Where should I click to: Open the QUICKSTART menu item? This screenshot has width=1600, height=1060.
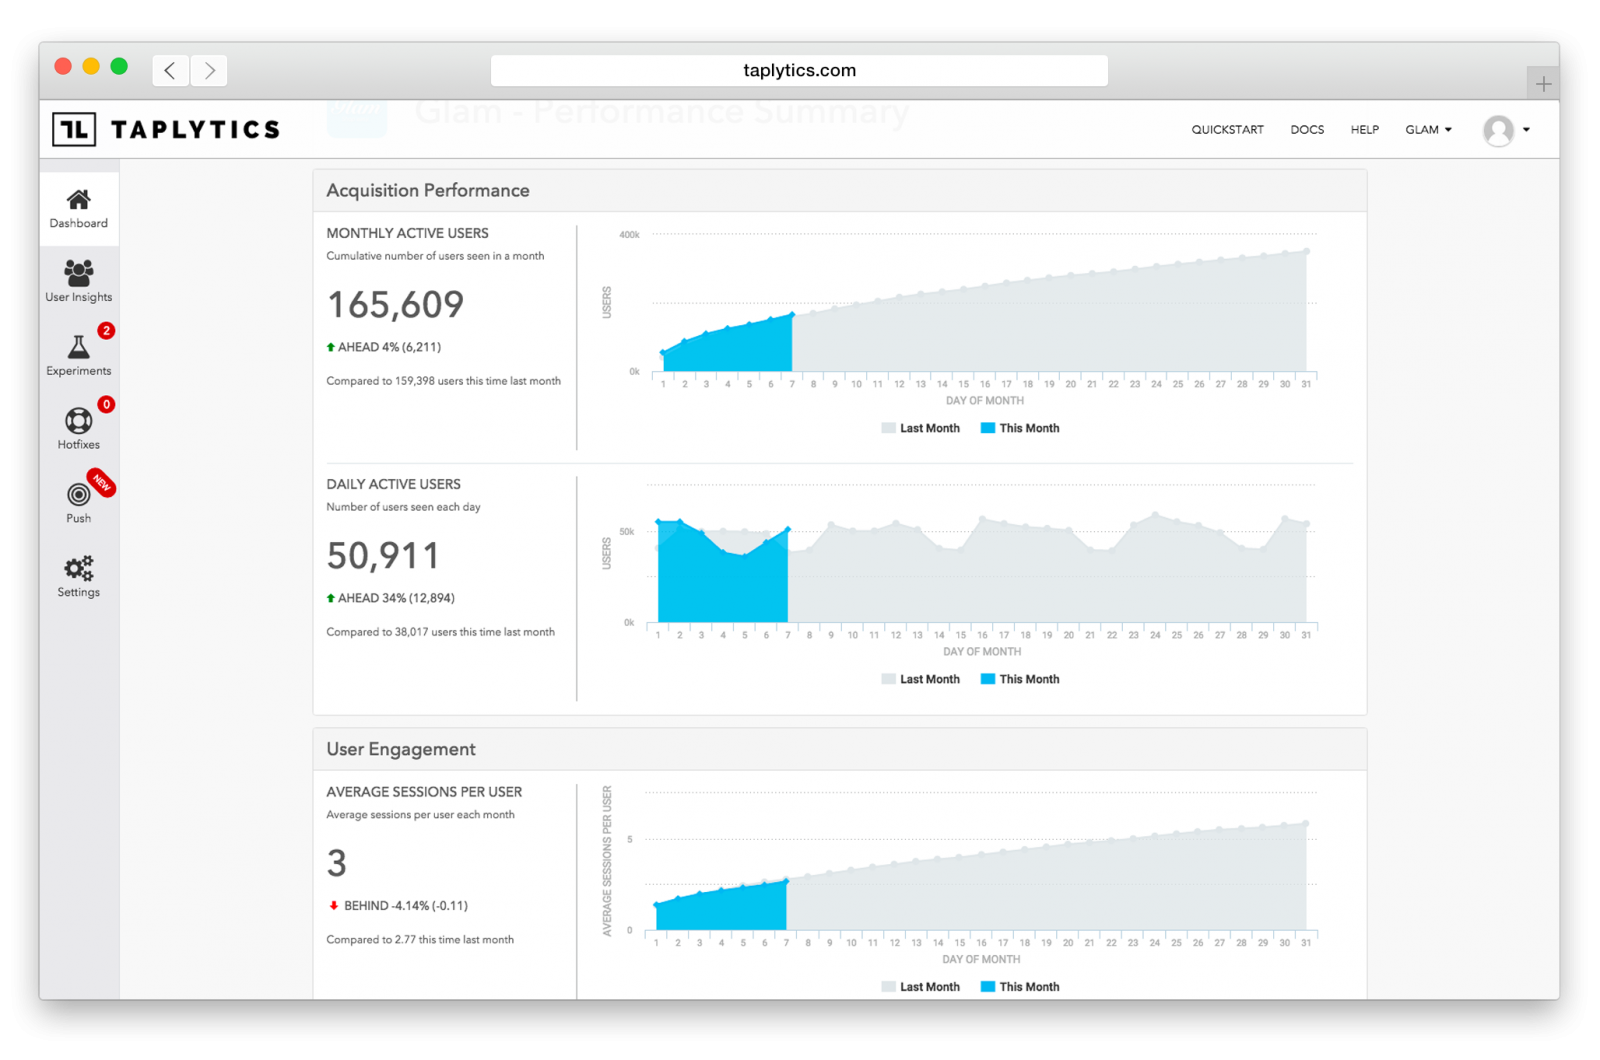click(1227, 130)
